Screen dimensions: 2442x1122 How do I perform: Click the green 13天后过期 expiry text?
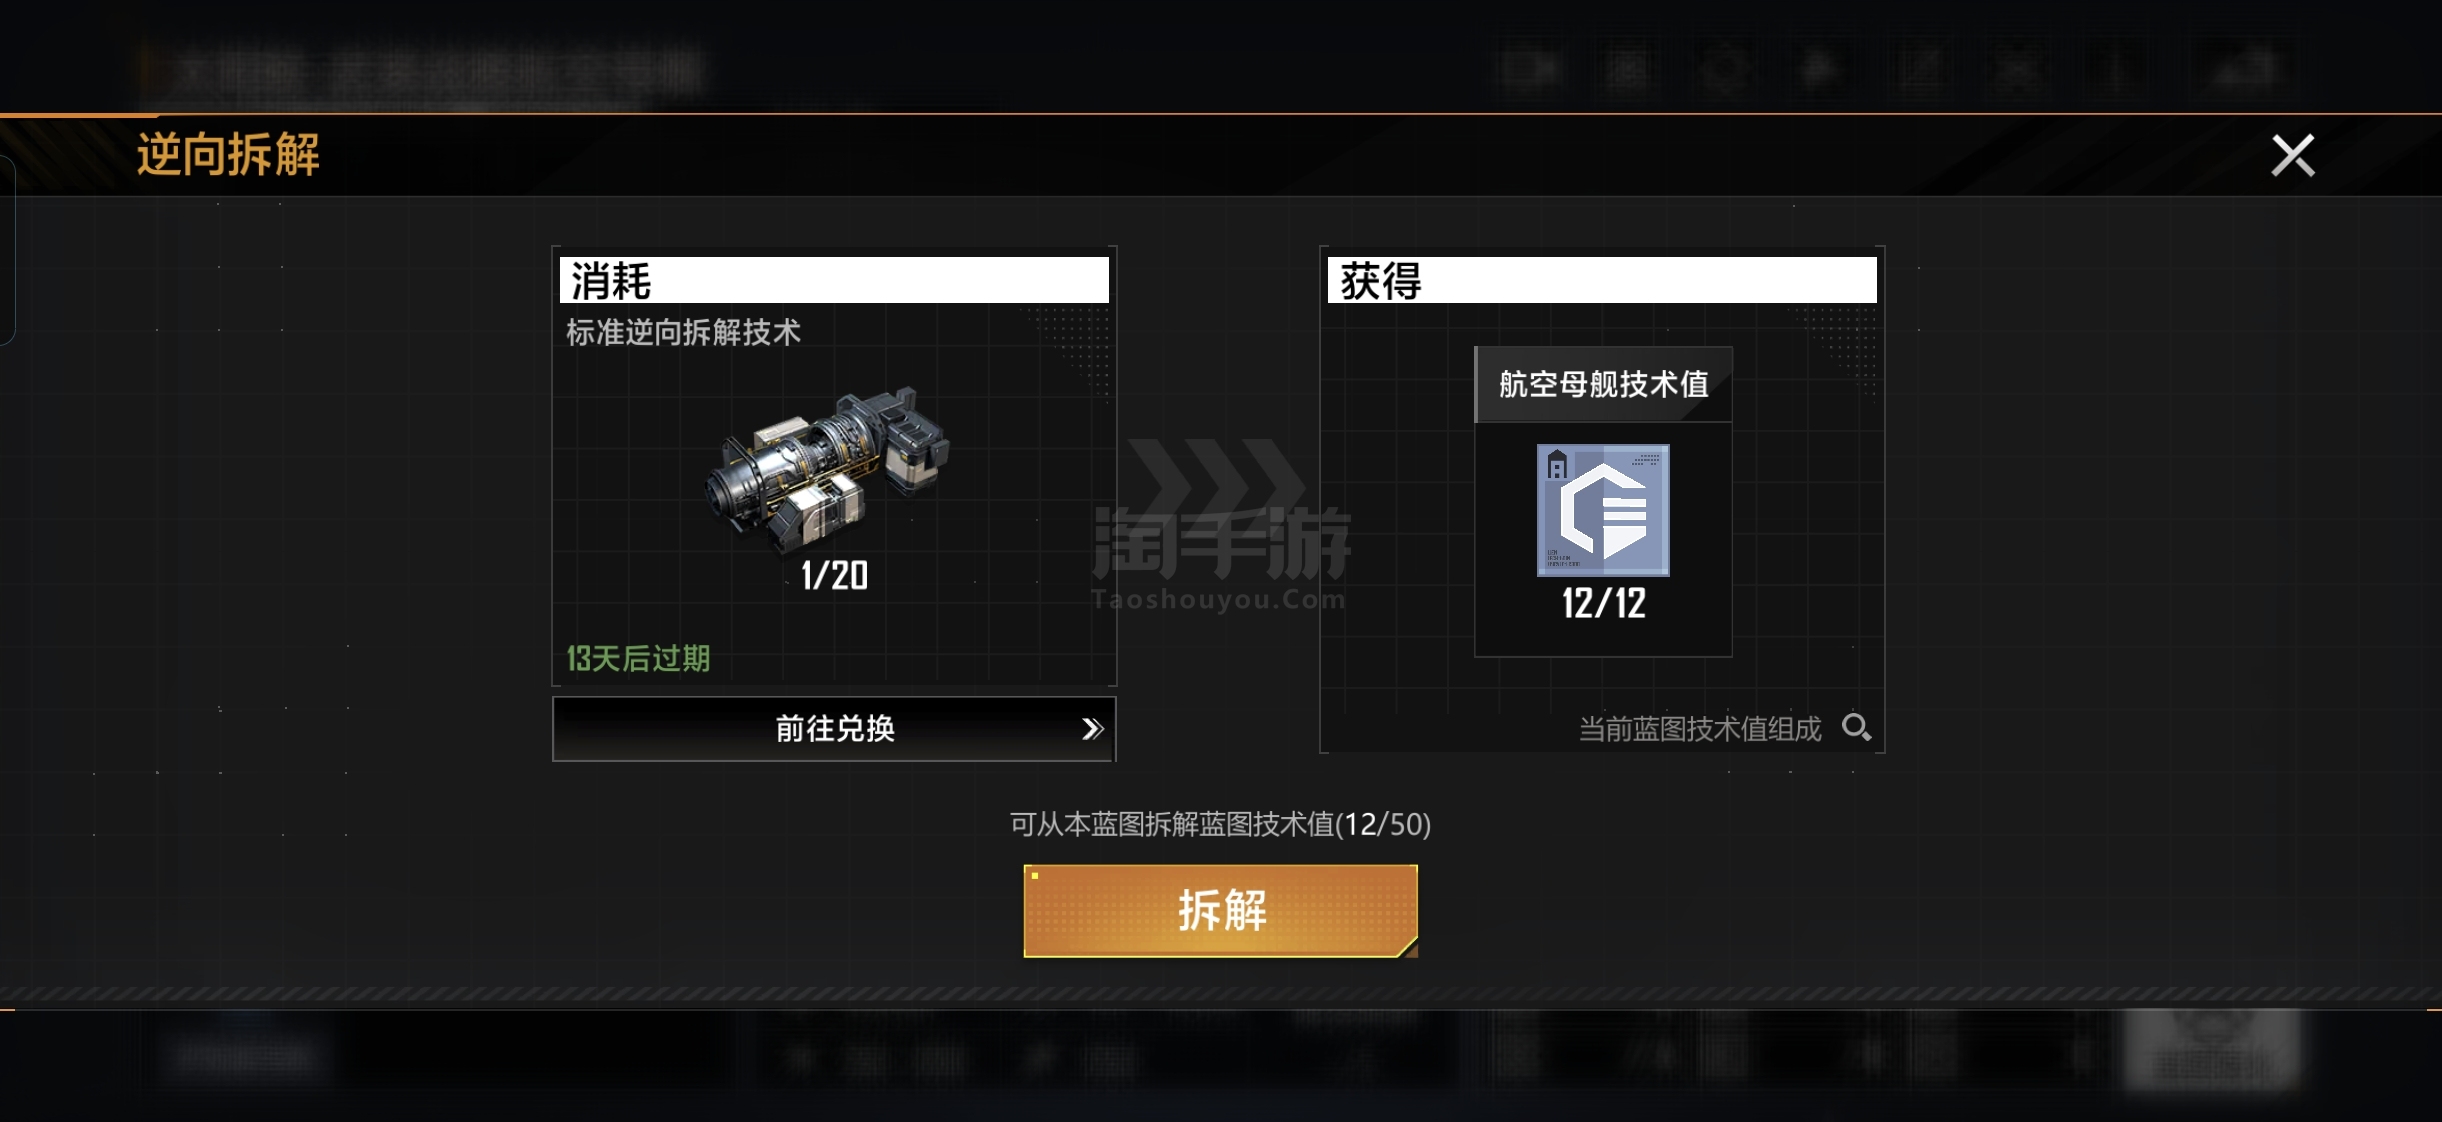638,658
